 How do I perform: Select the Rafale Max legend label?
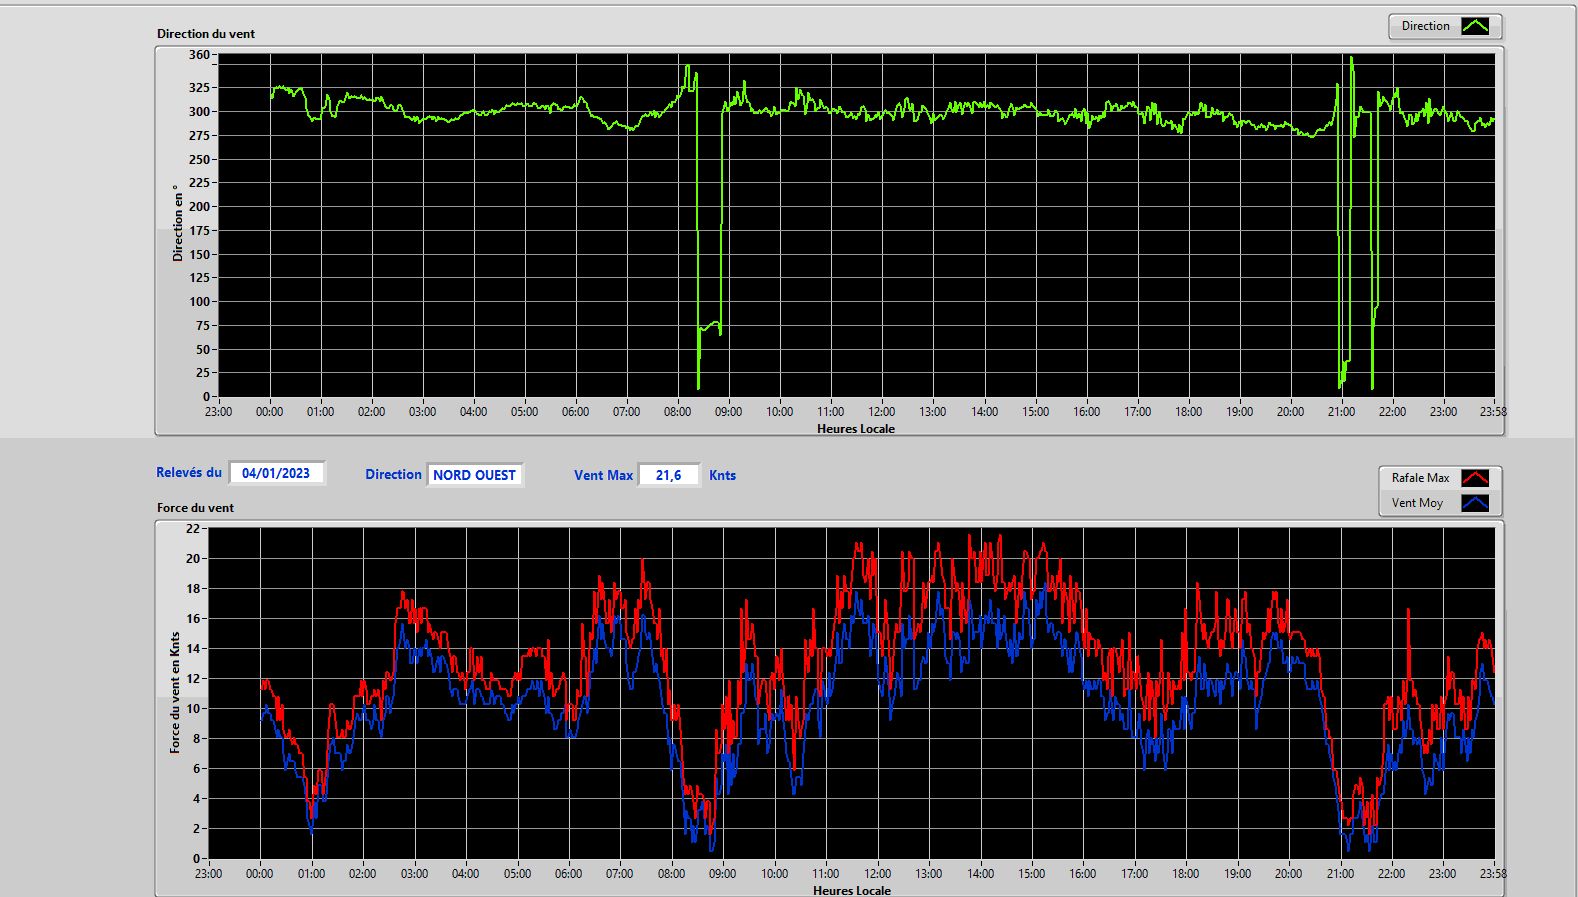(x=1420, y=478)
